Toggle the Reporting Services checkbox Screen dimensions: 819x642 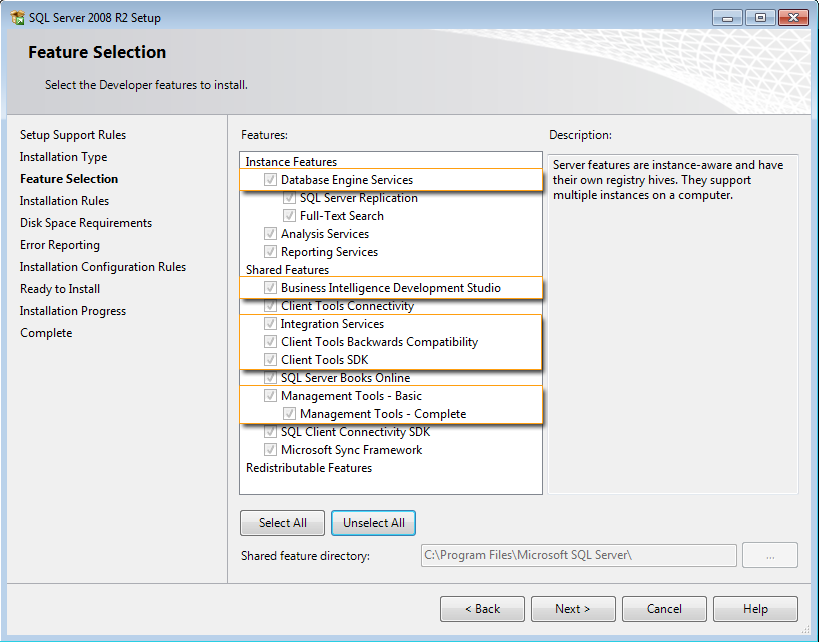point(270,252)
